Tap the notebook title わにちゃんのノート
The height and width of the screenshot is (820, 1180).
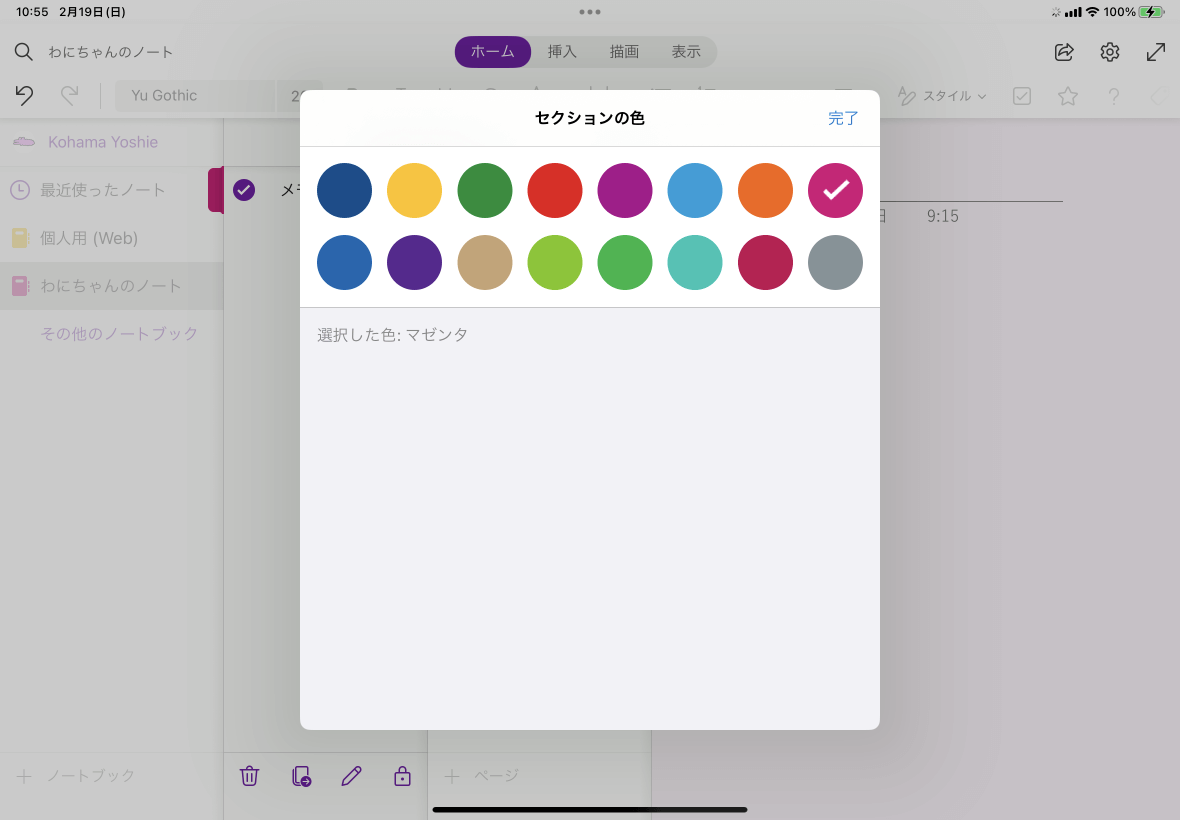[111, 52]
